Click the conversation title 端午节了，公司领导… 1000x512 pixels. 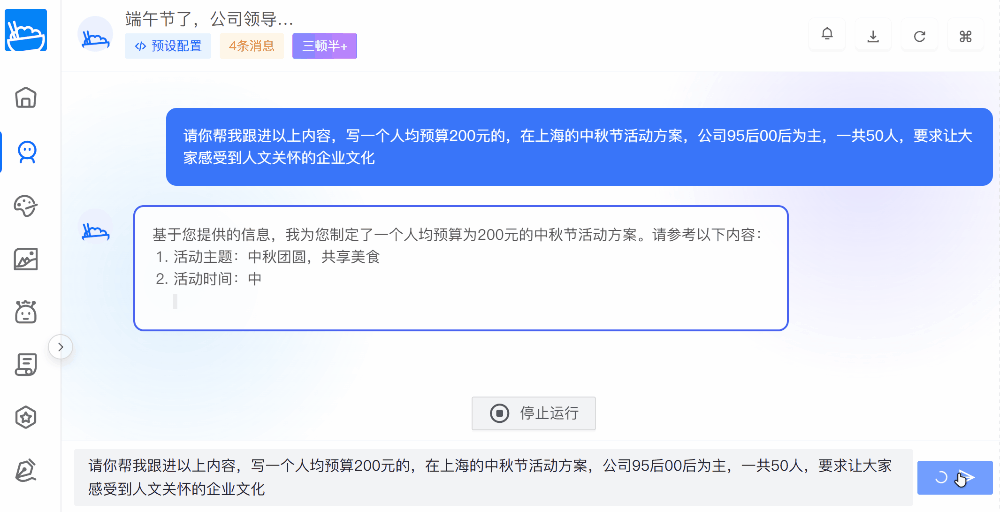click(209, 19)
